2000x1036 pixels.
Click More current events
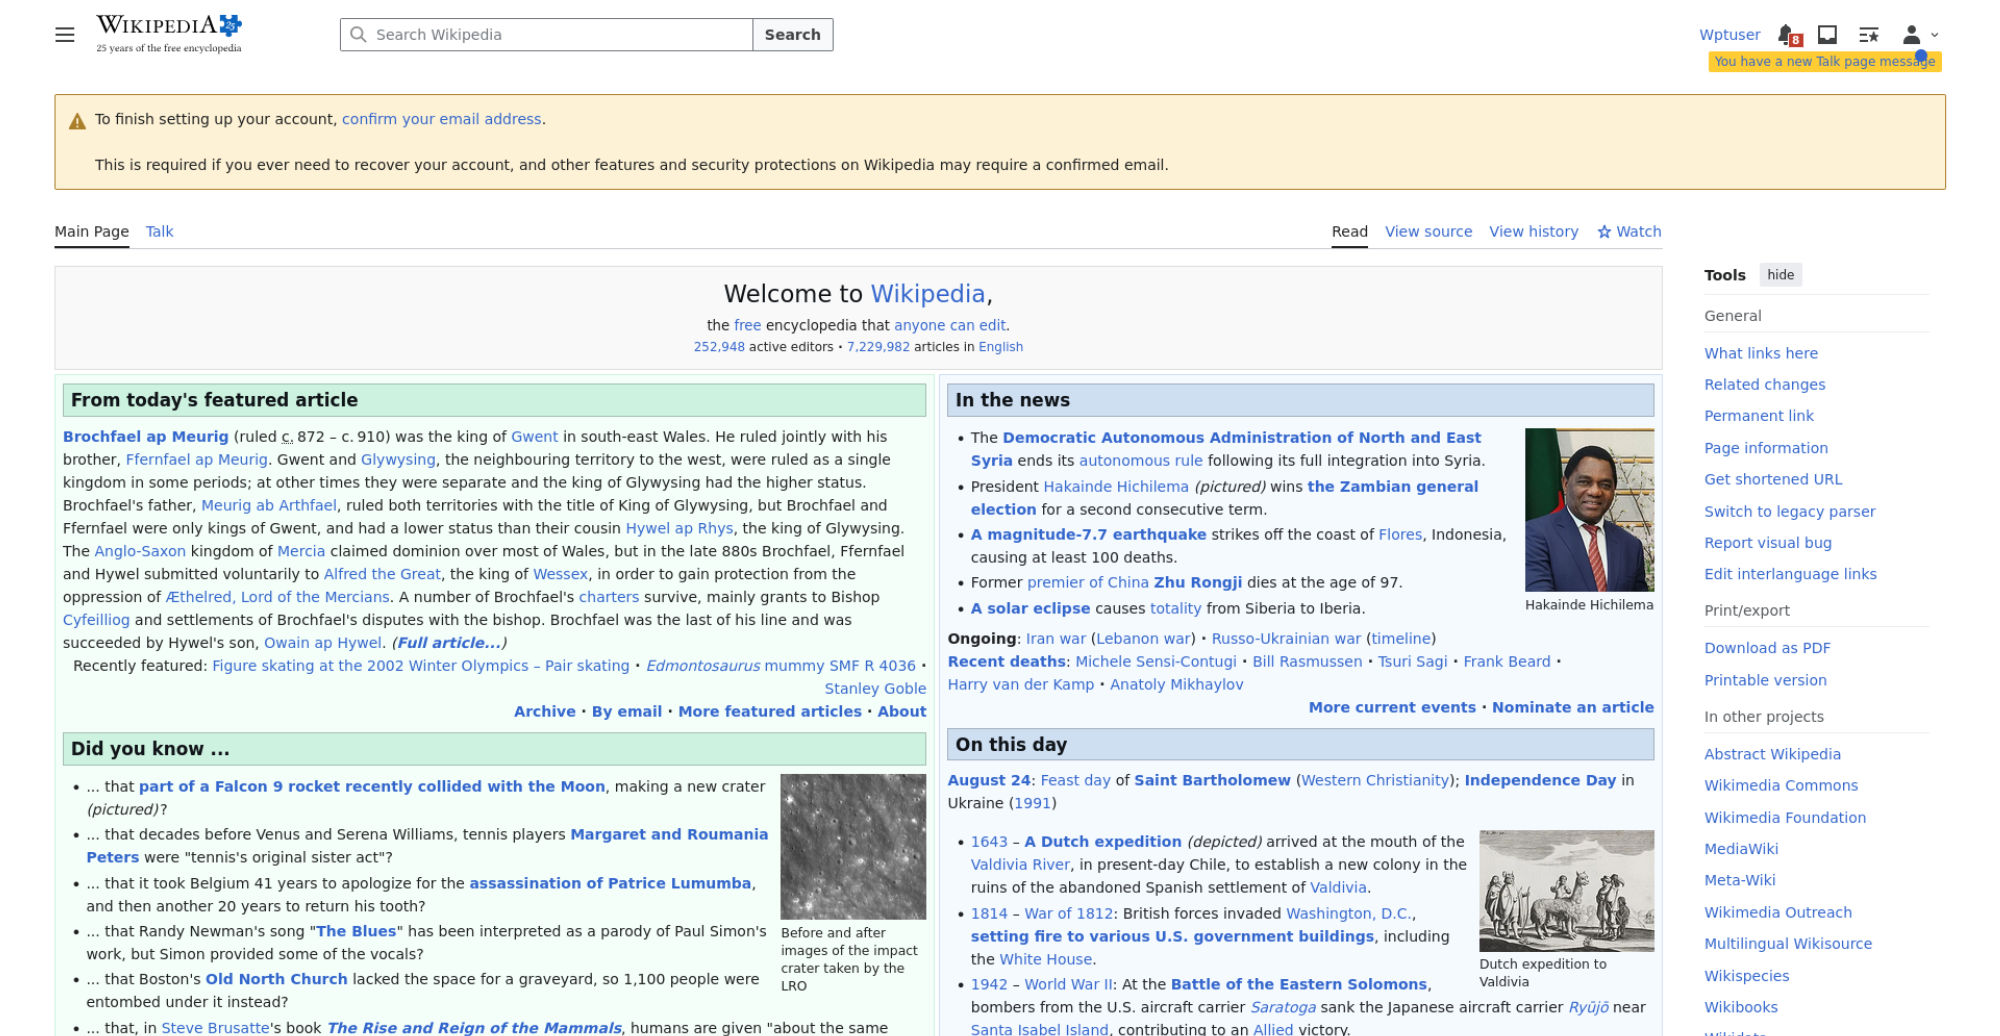point(1392,708)
